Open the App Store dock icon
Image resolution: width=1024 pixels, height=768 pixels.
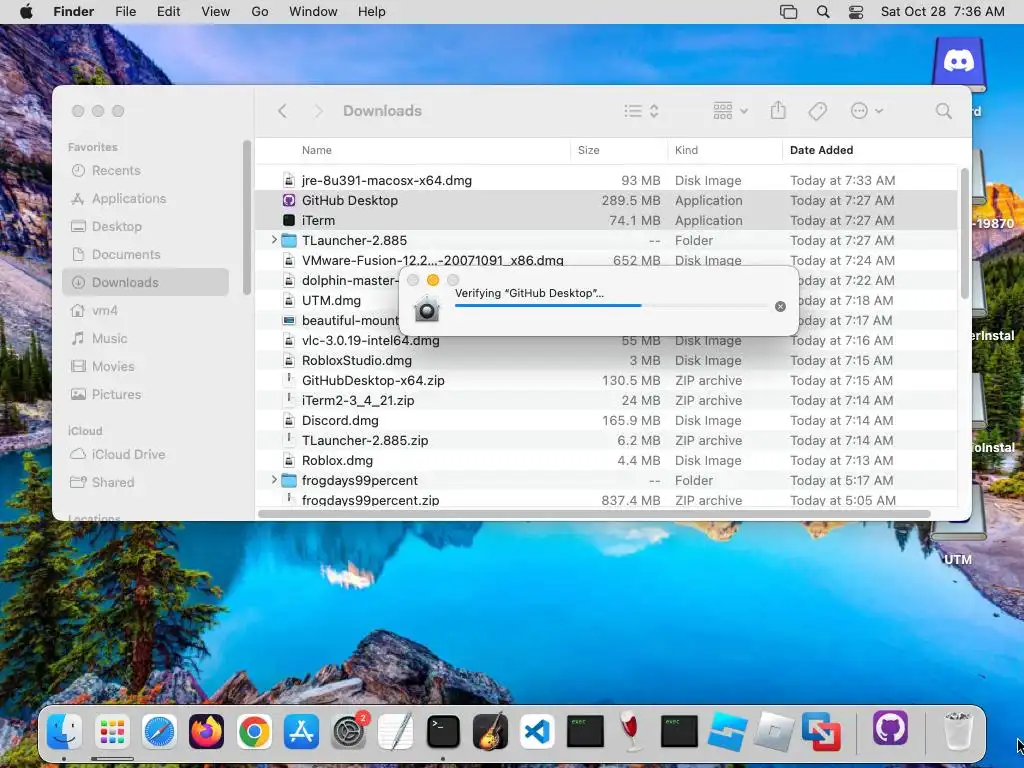[x=301, y=731]
